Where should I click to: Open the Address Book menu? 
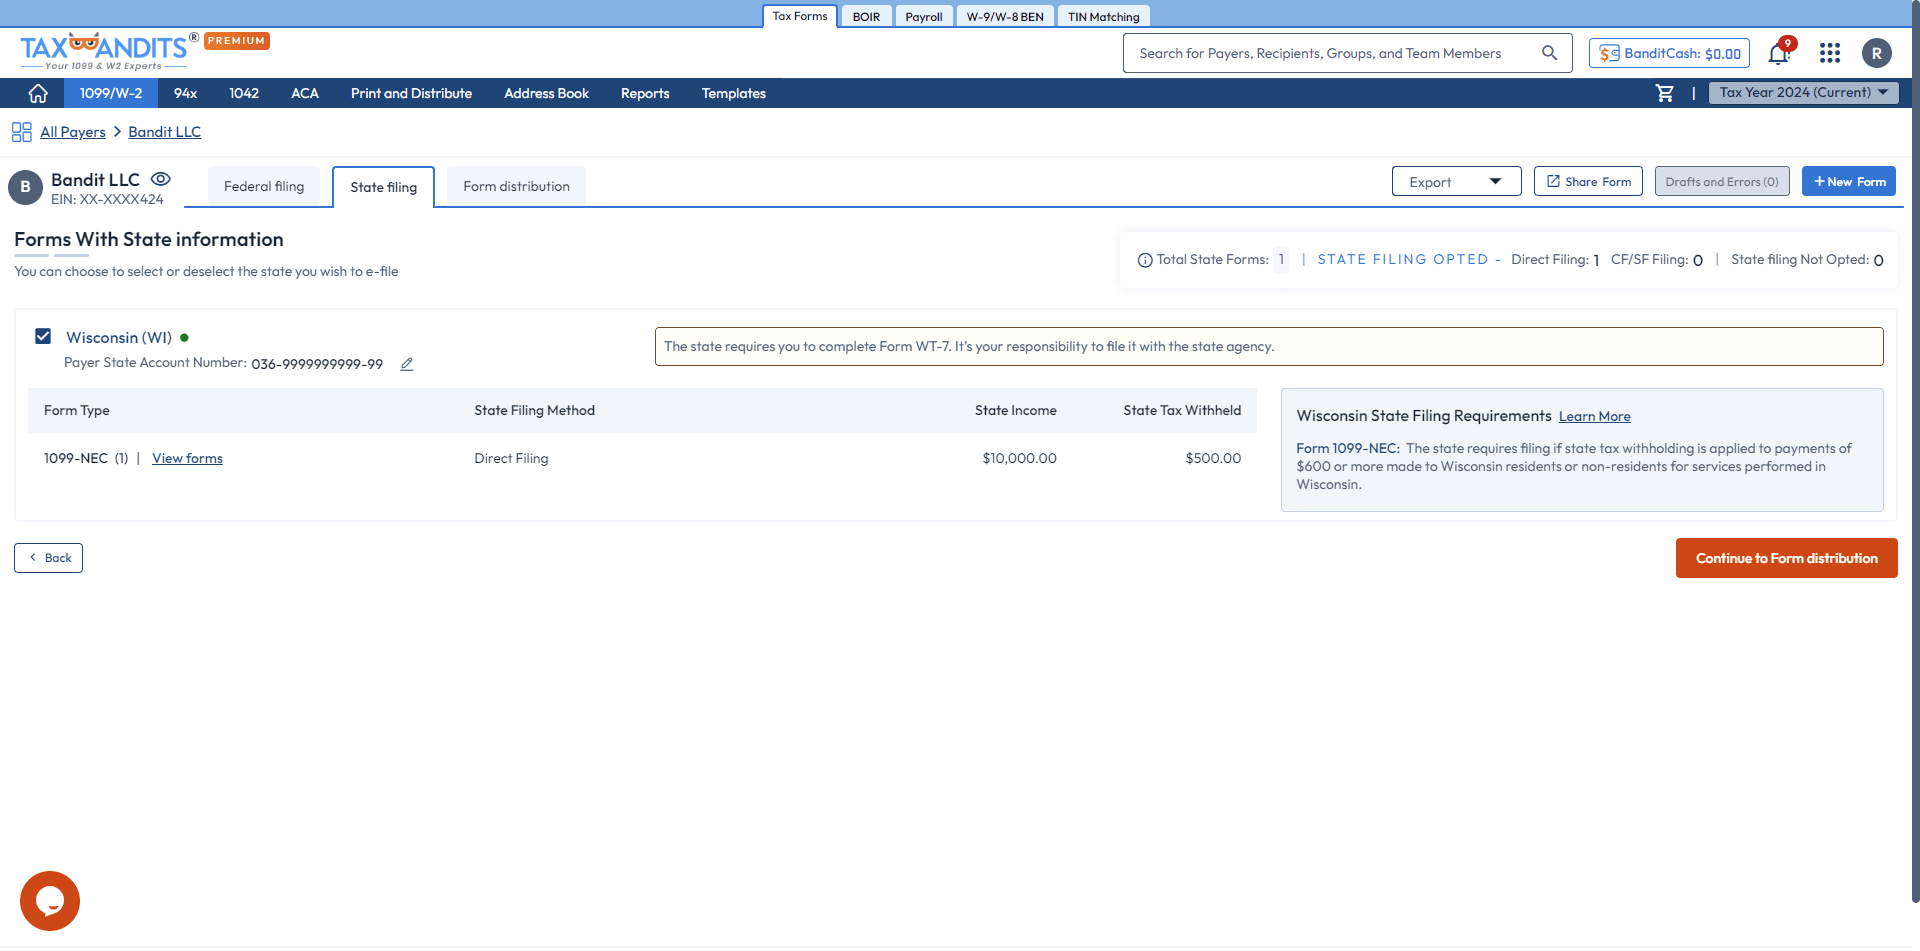(x=546, y=93)
